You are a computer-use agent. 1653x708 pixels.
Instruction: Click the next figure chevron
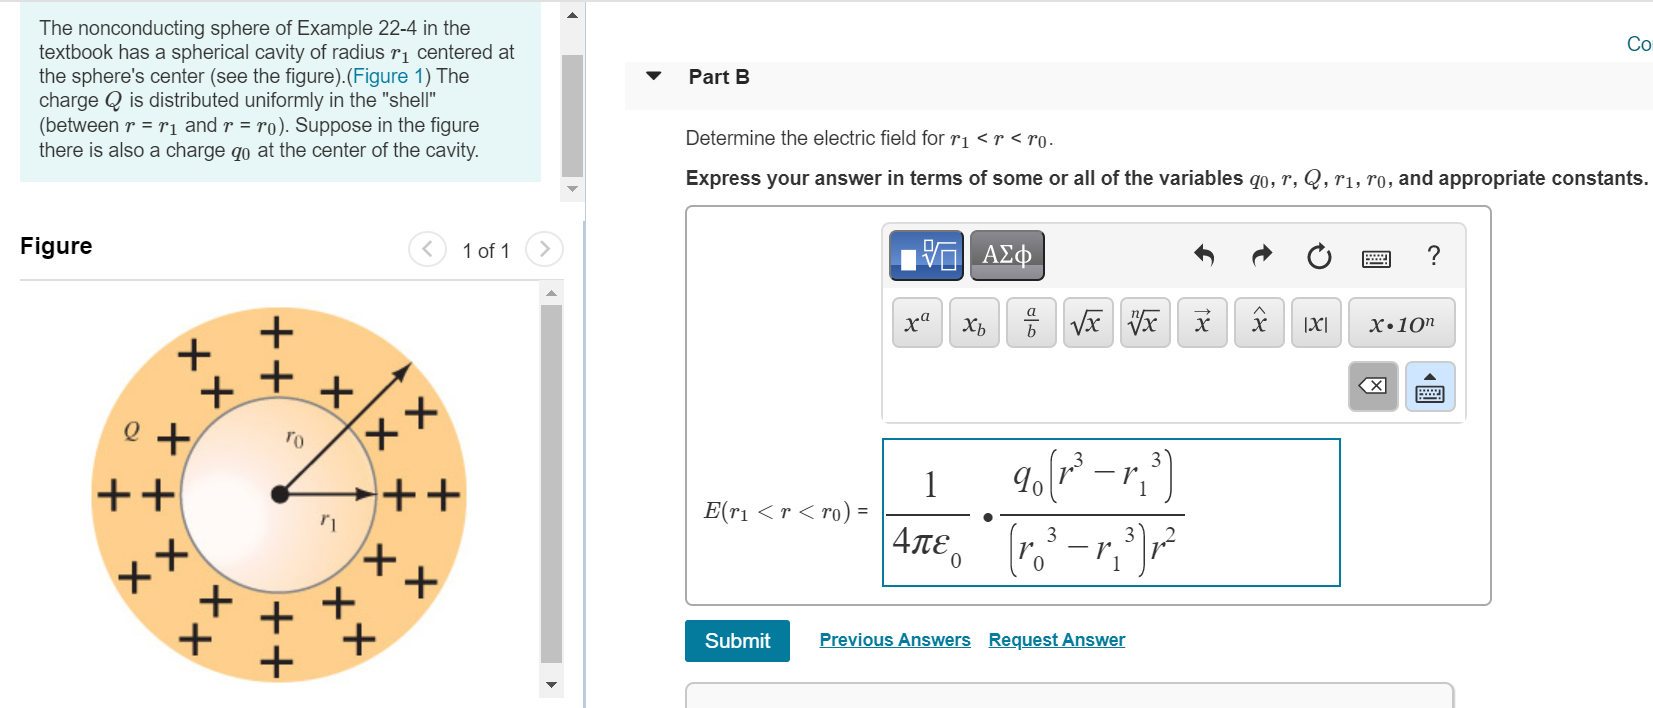click(x=543, y=249)
